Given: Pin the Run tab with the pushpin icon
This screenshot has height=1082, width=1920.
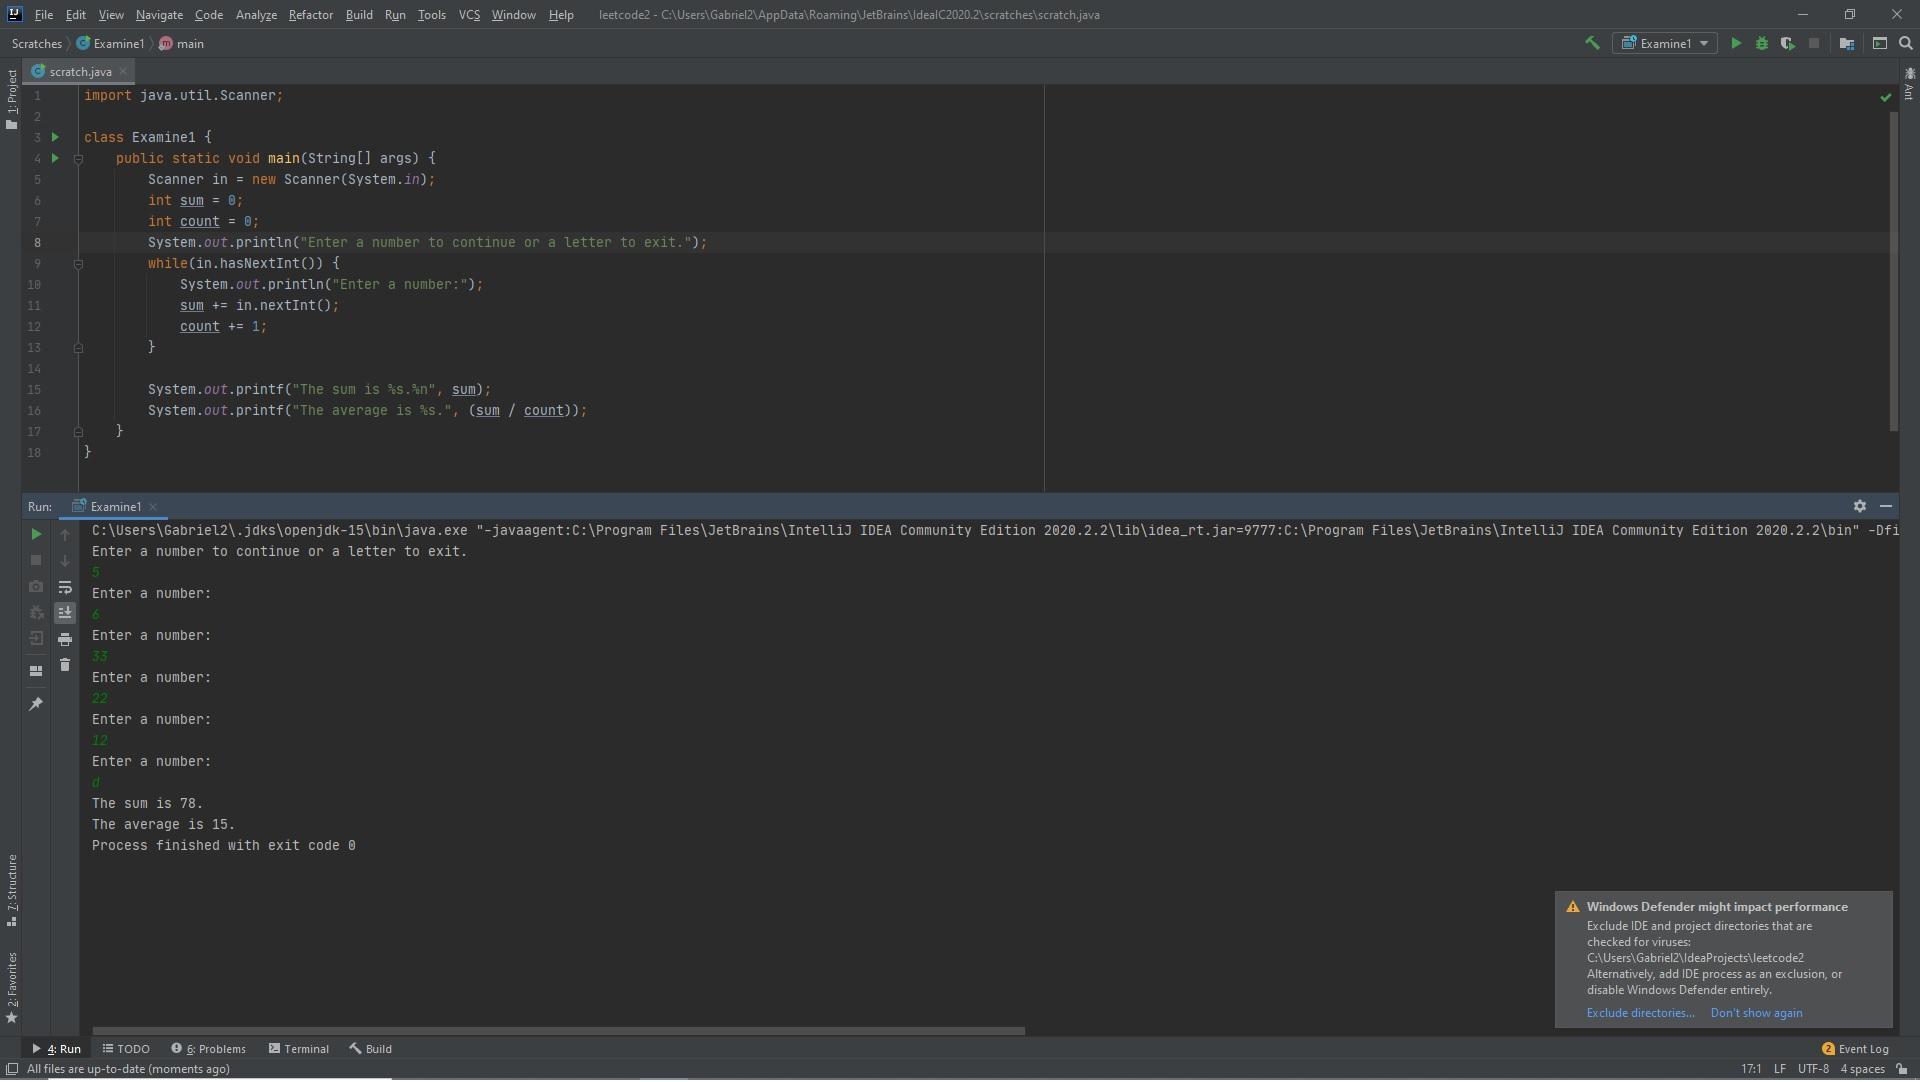Looking at the screenshot, I should [x=36, y=705].
